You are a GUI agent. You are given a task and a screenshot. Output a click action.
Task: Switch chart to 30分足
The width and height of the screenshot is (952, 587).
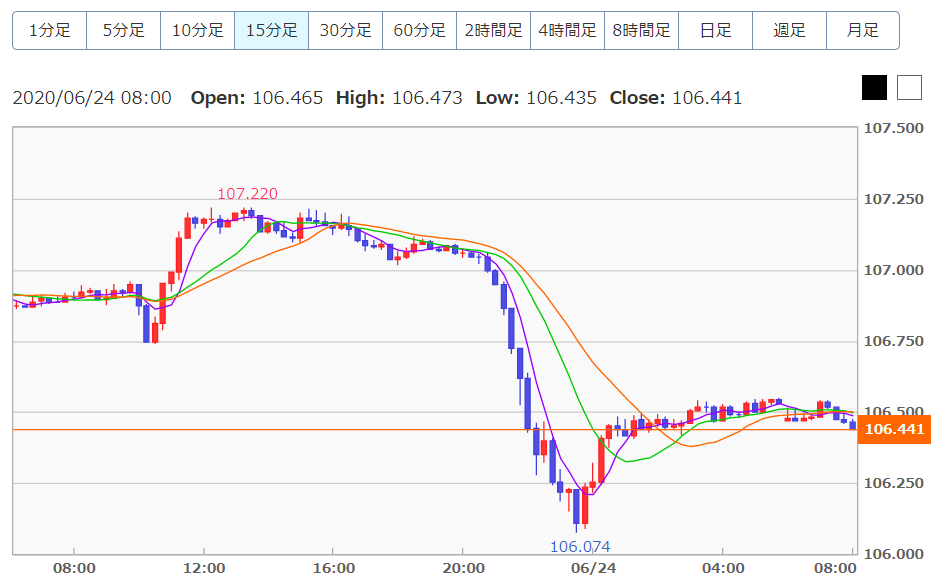pos(346,30)
